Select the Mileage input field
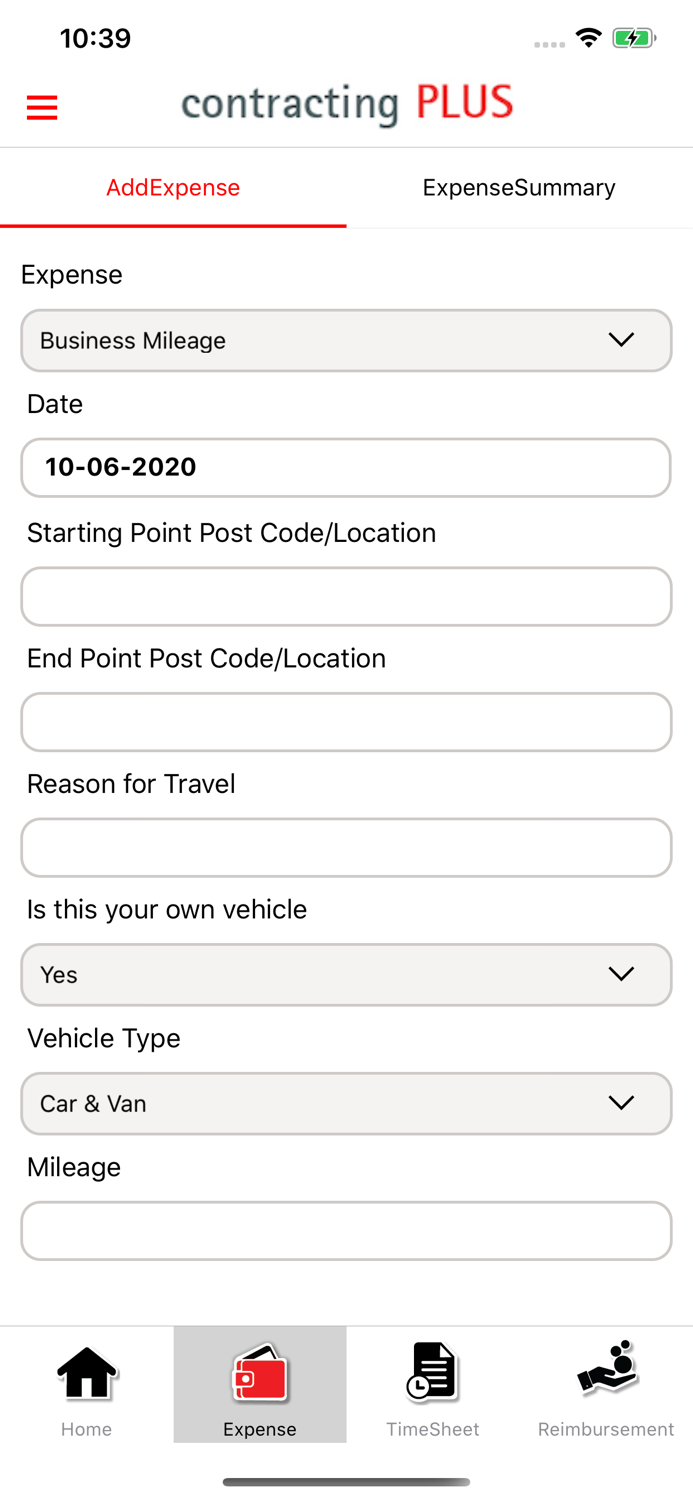 [346, 1231]
